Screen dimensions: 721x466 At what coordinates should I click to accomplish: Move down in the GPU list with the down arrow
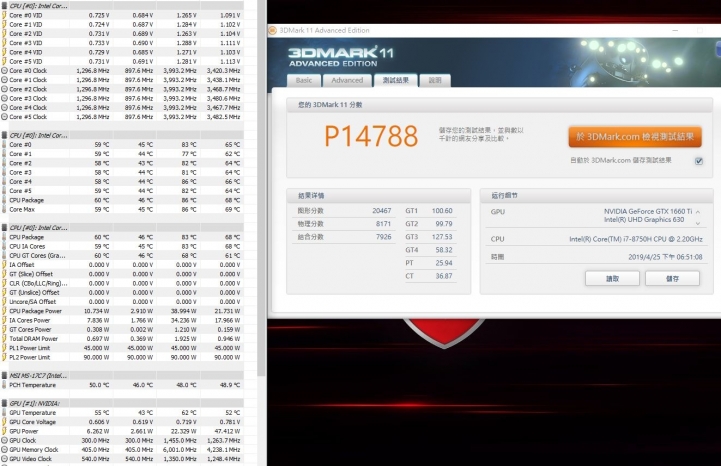pyautogui.click(x=698, y=223)
